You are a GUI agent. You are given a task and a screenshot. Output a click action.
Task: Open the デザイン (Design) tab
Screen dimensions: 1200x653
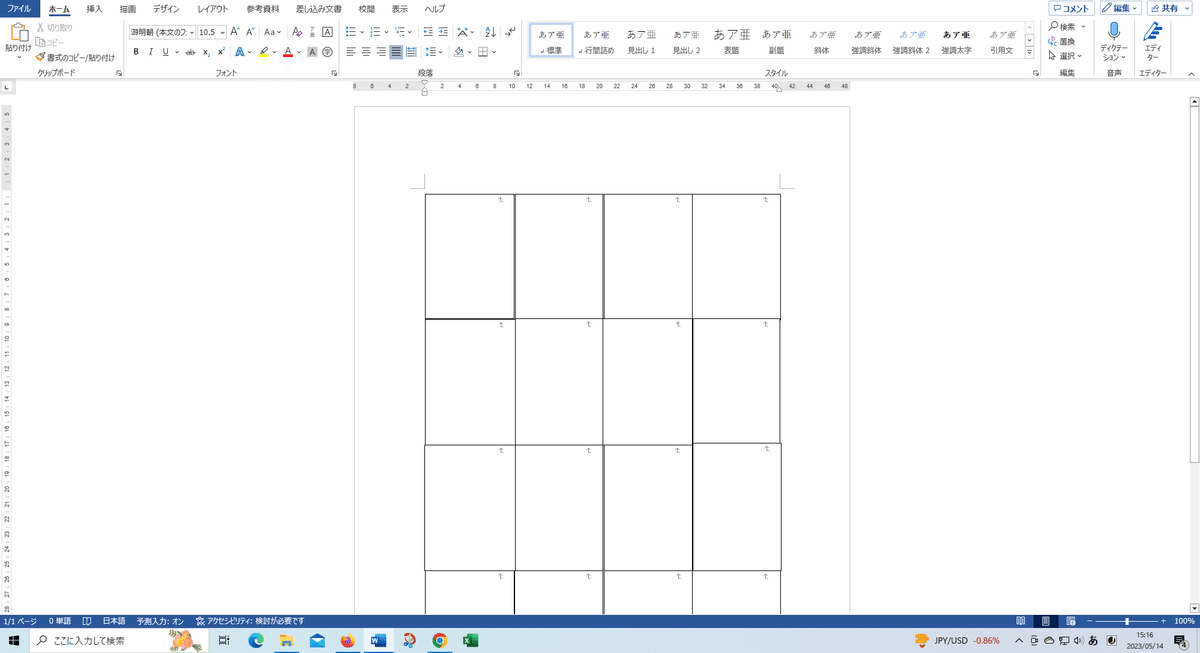pos(166,8)
